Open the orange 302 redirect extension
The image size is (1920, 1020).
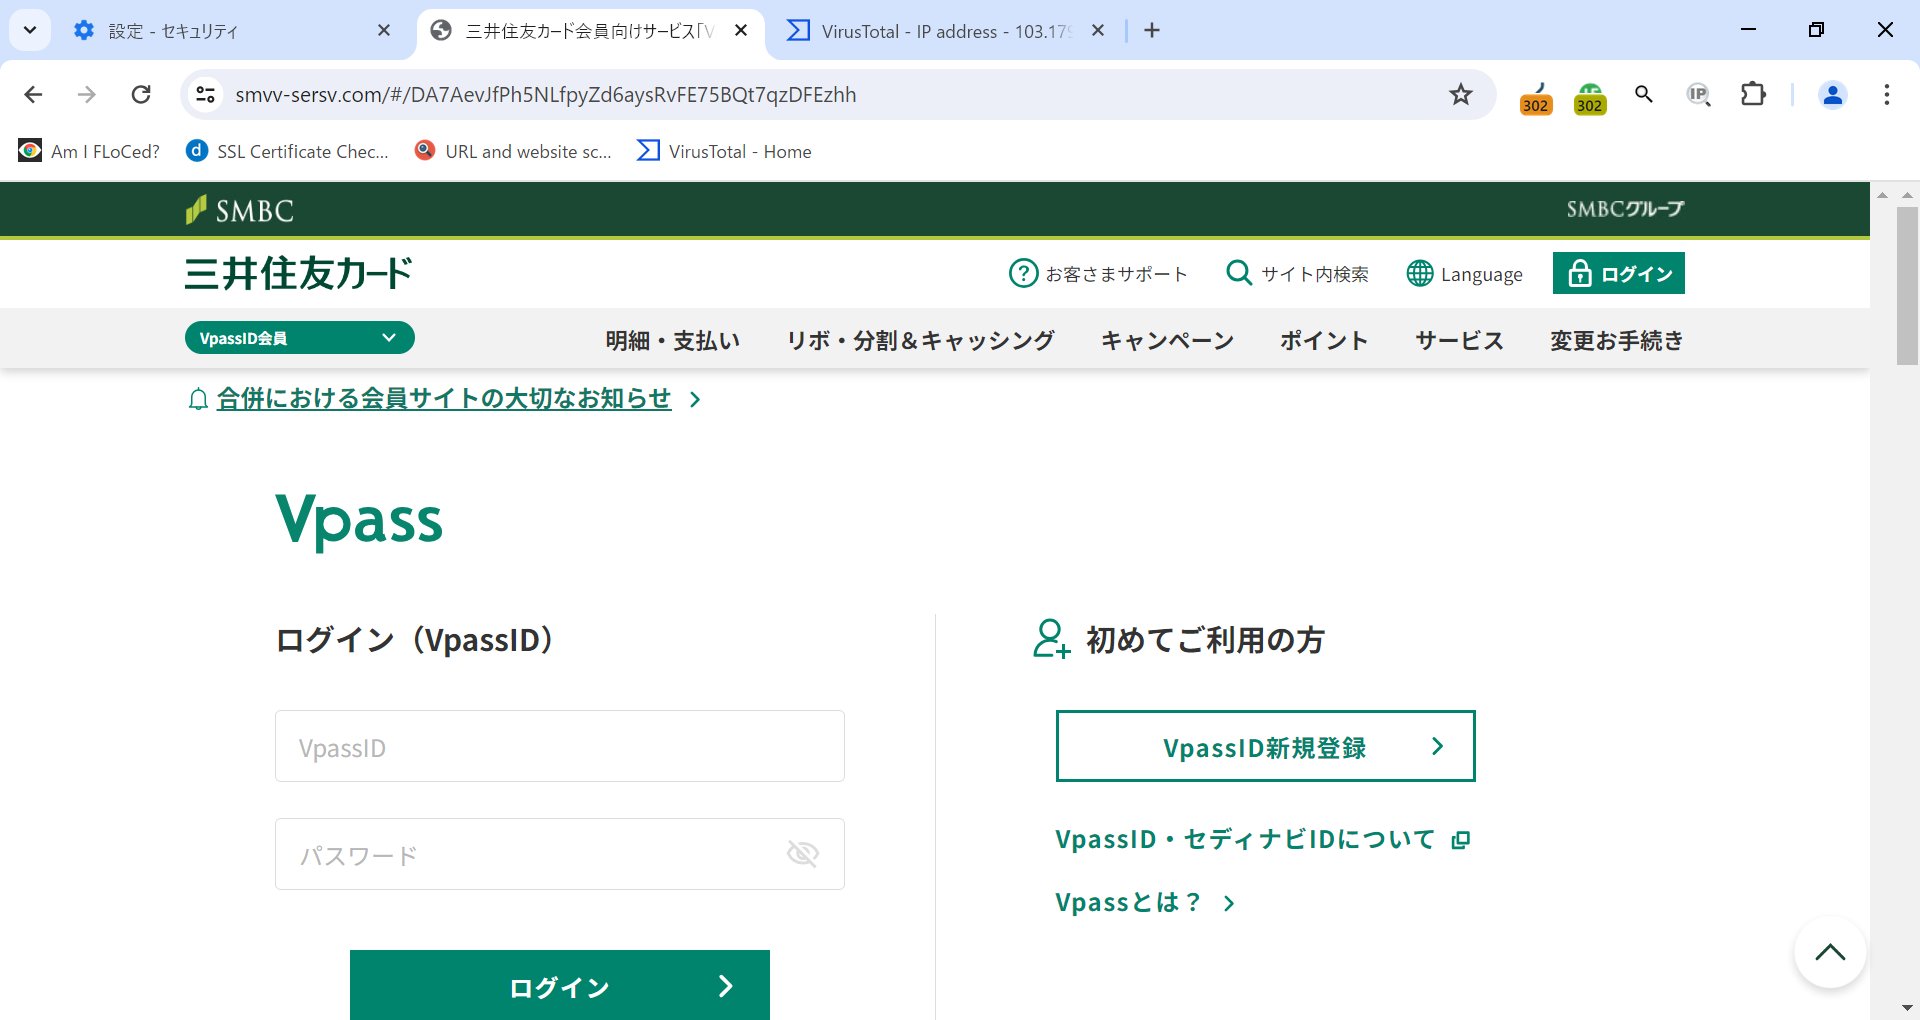pyautogui.click(x=1536, y=98)
